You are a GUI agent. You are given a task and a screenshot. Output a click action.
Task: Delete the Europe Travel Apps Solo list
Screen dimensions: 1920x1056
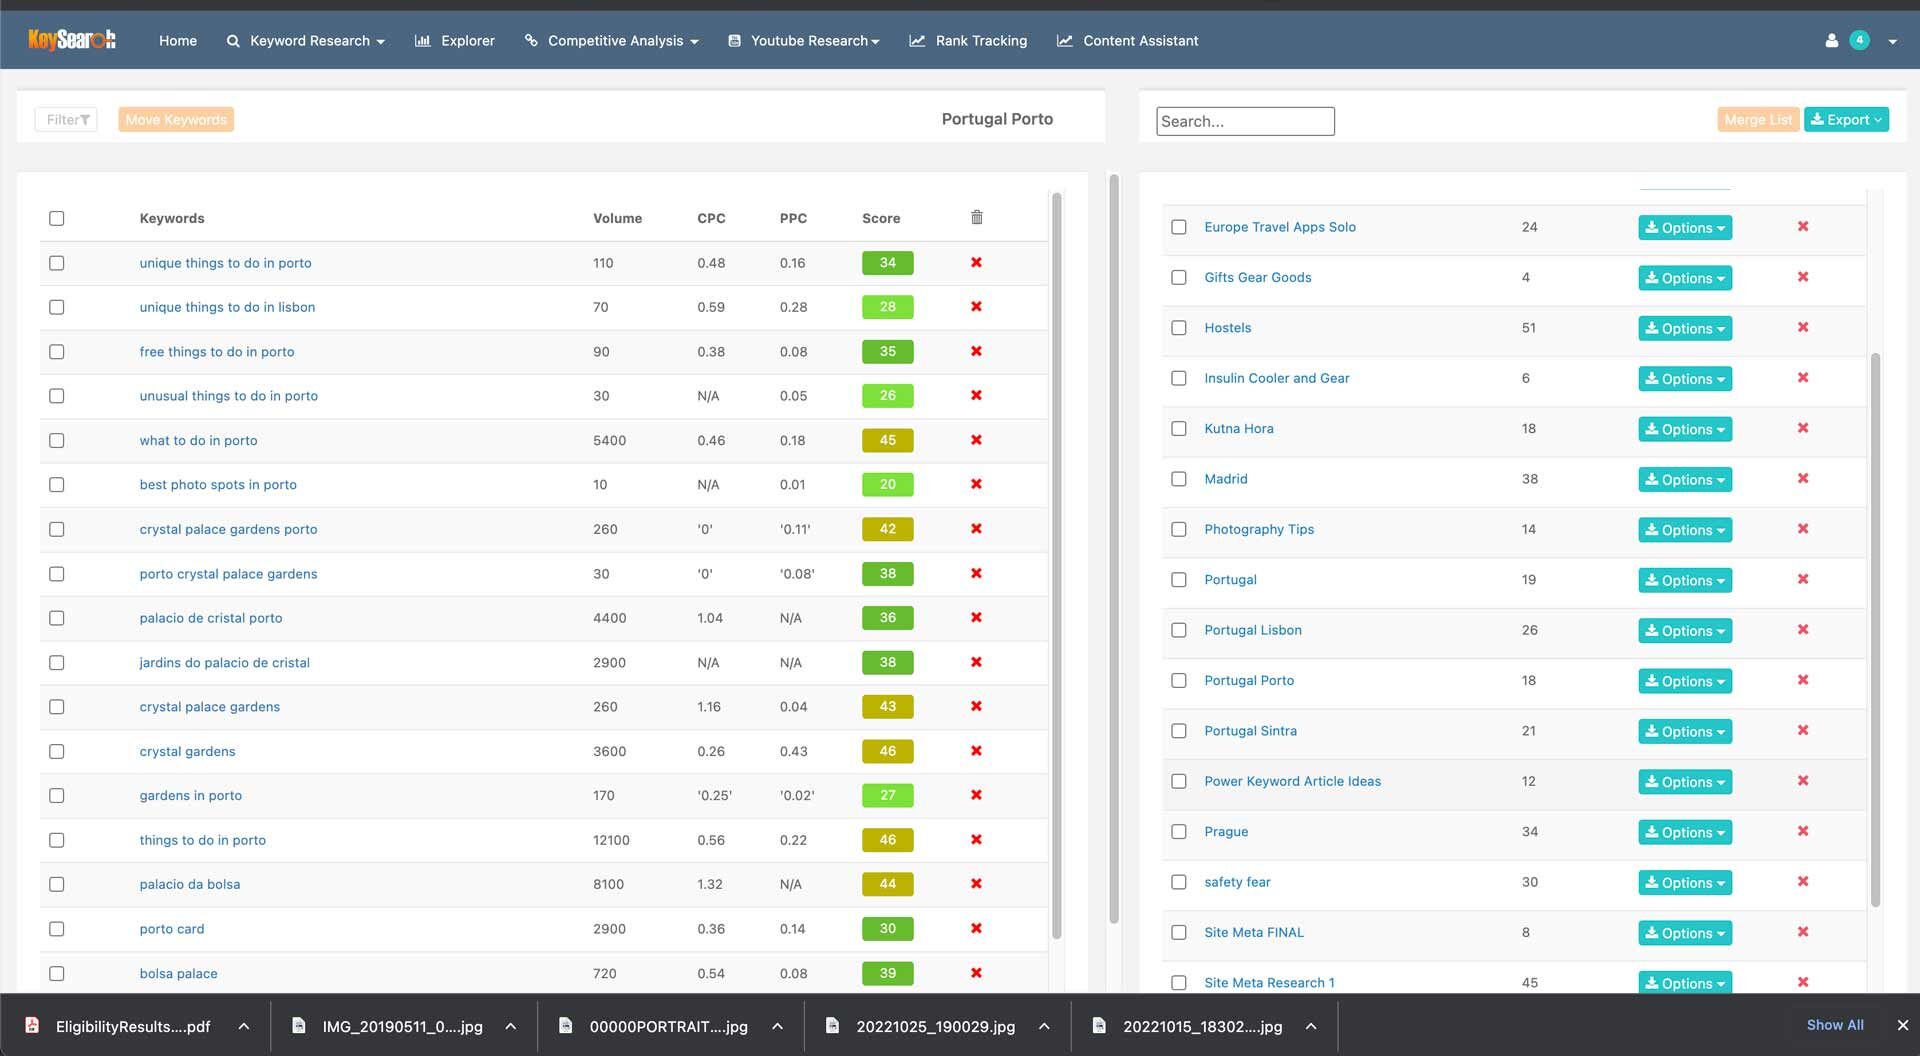tap(1803, 226)
